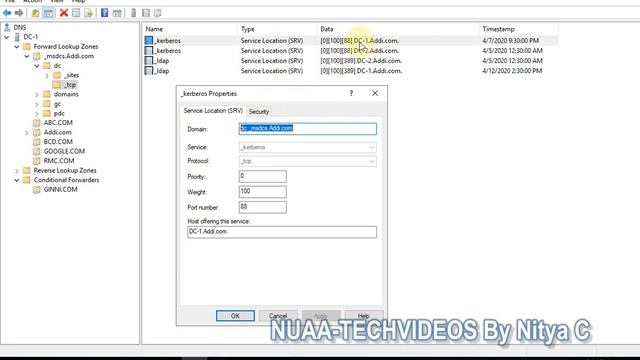Image resolution: width=640 pixels, height=360 pixels.
Task: Collapse the _msdcs.Addi.com zone
Action: 27,56
